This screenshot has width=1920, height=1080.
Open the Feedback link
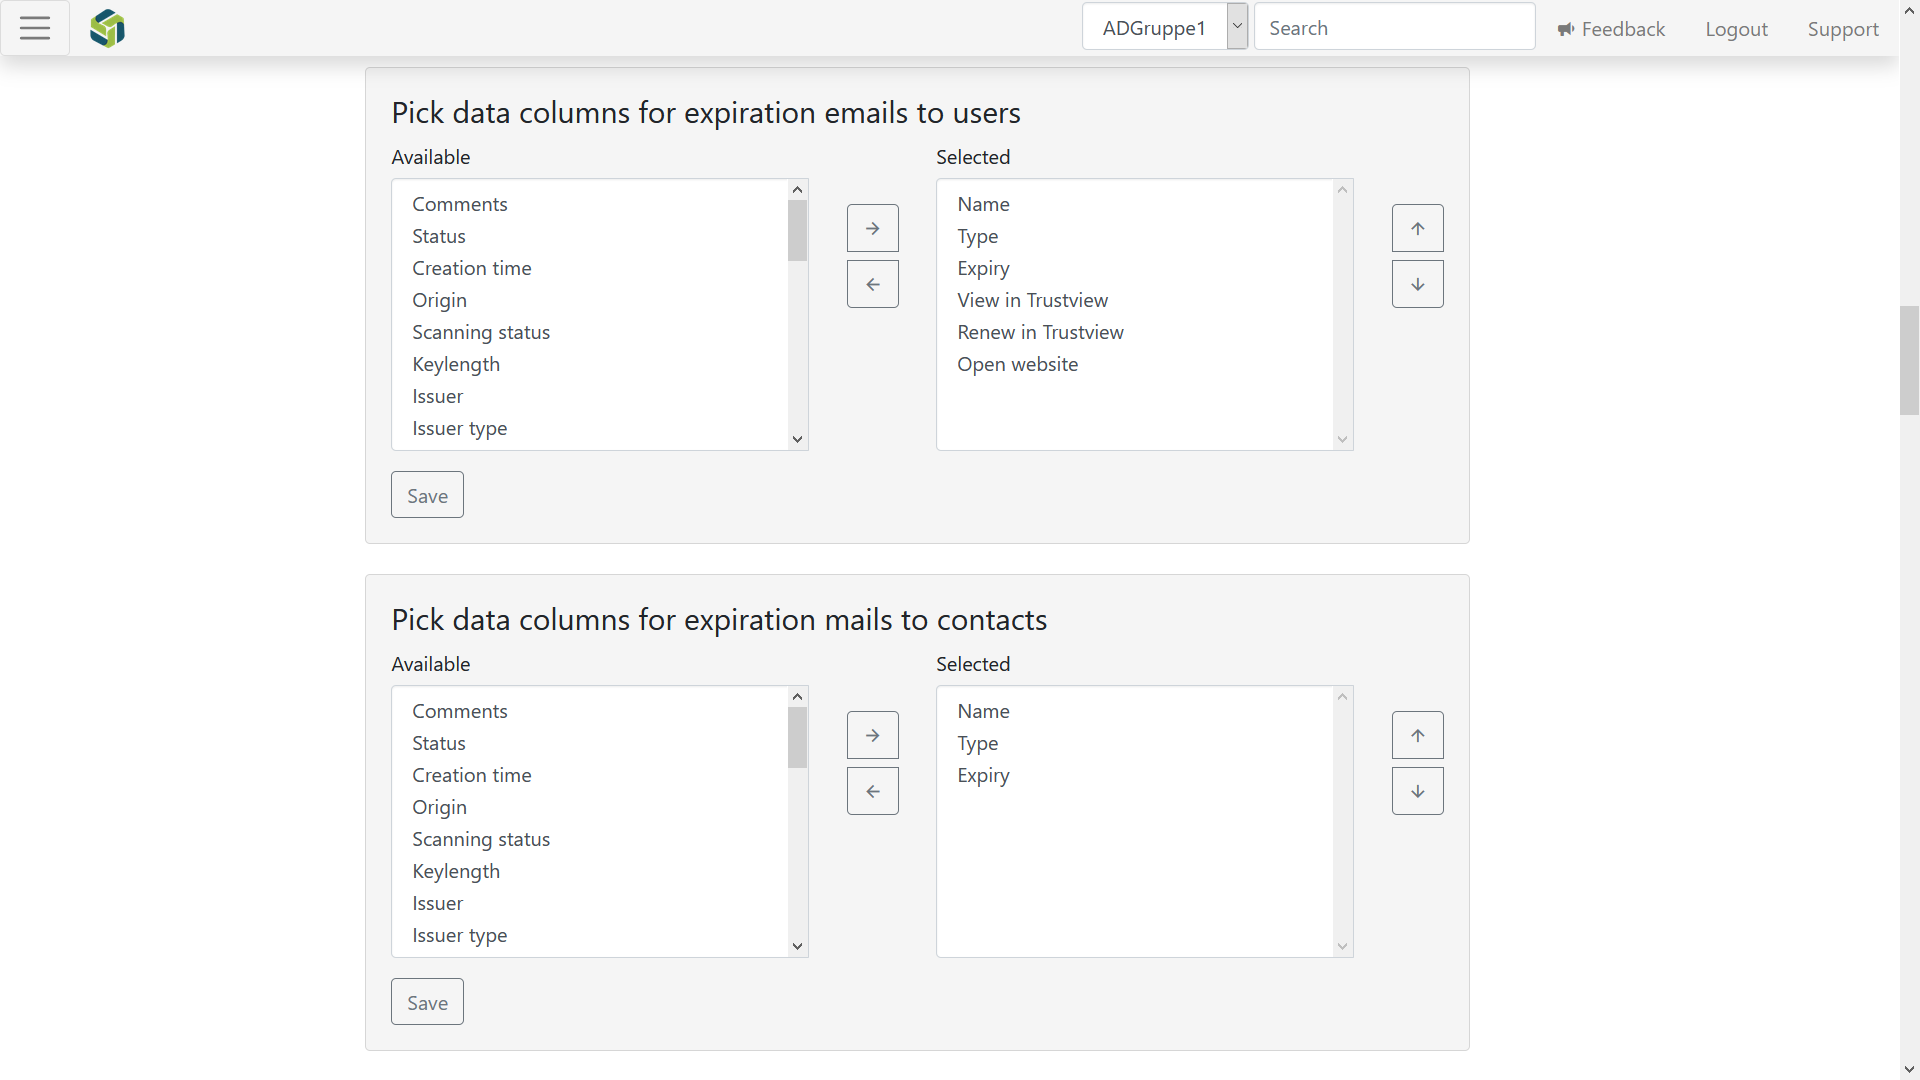[x=1611, y=29]
